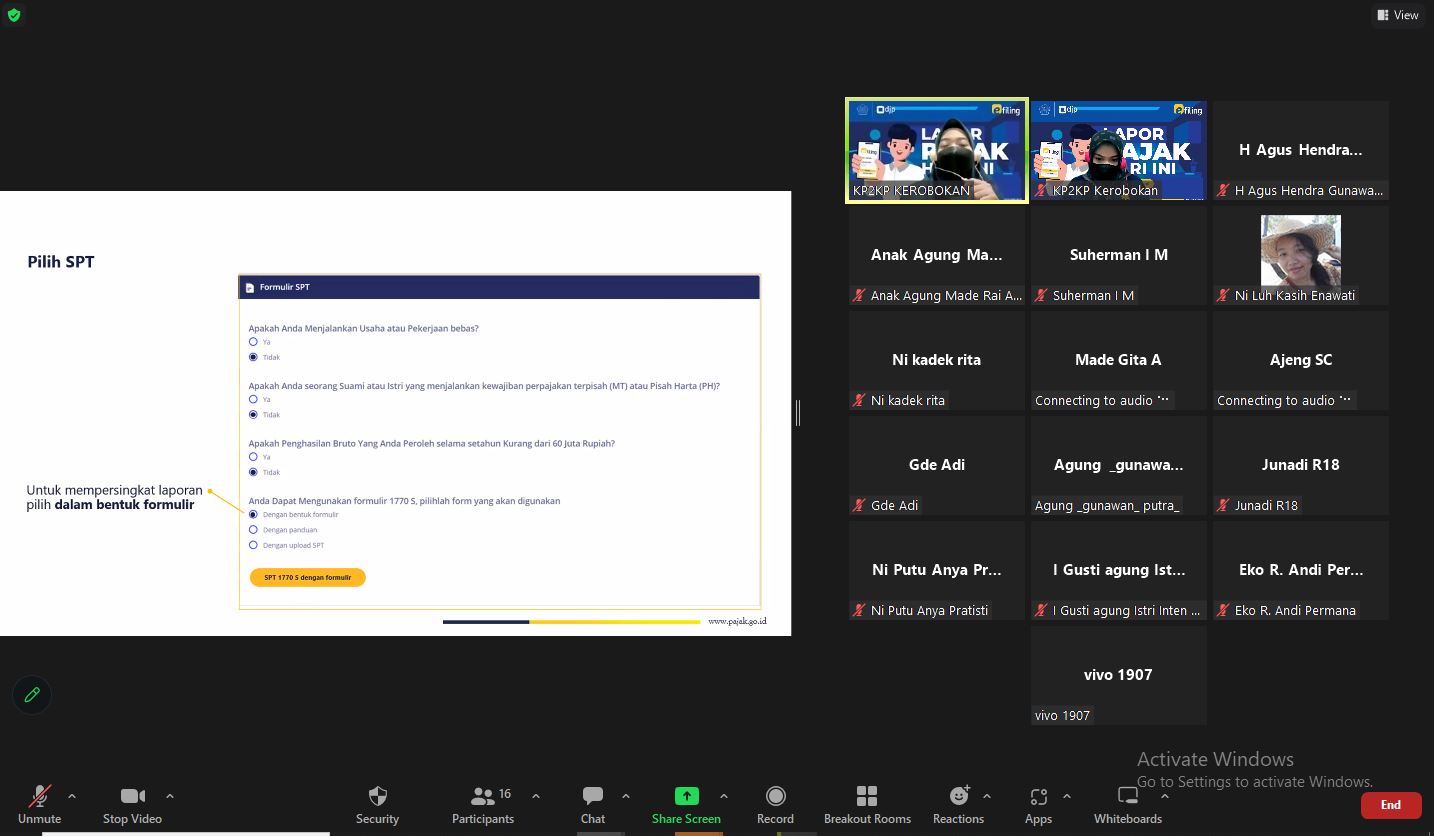Screen dimensions: 1434x836
Task: Select Ni Luh Kasih Enawati's video tile
Action: click(1300, 255)
